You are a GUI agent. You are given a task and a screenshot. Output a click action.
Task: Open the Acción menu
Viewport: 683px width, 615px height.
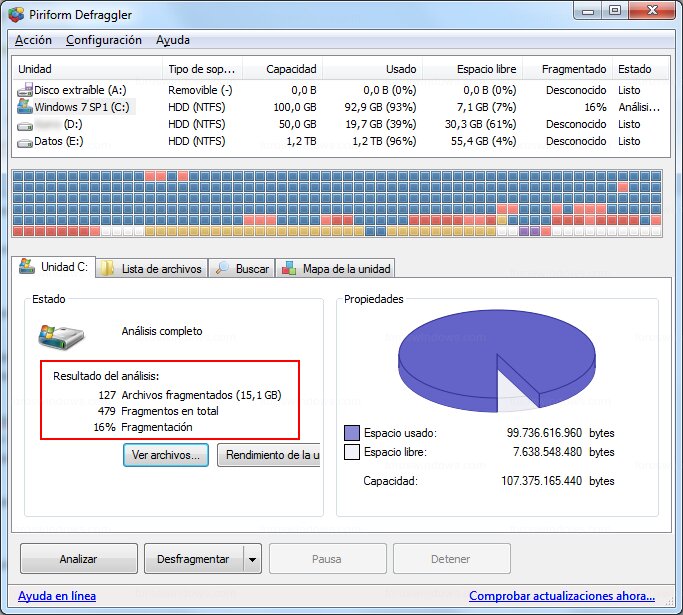click(33, 40)
